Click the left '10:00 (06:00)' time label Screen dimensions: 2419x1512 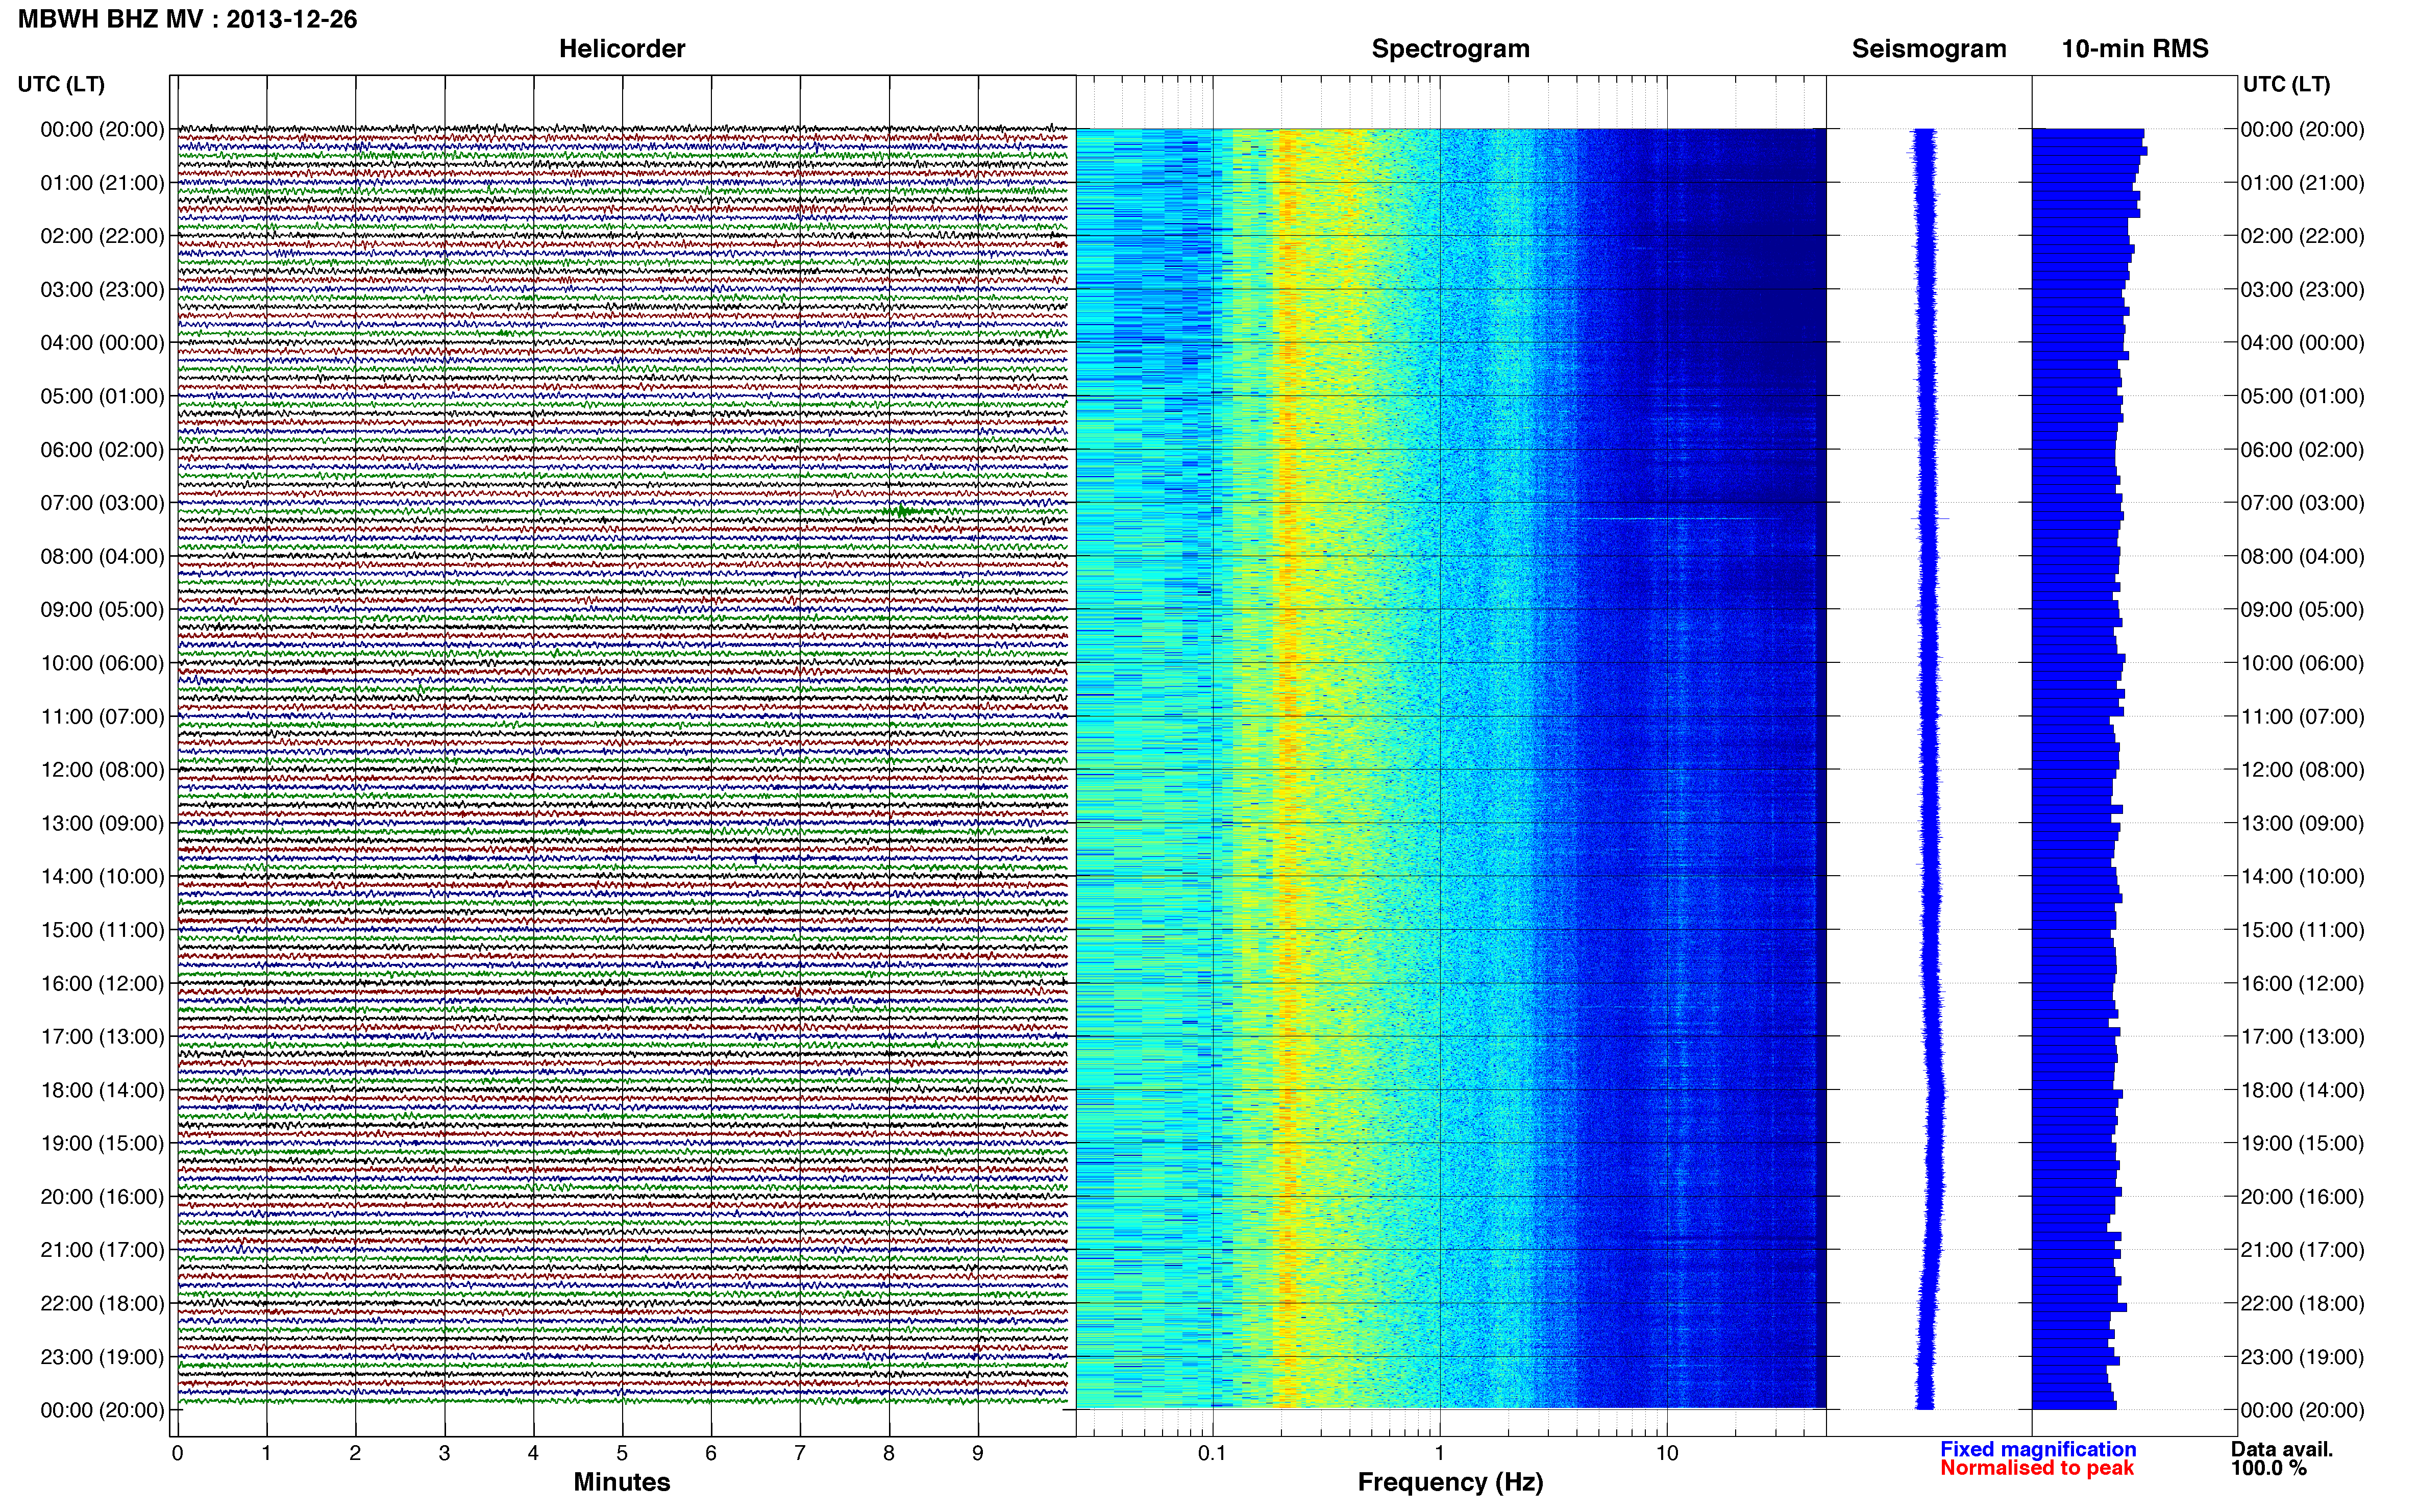click(102, 663)
